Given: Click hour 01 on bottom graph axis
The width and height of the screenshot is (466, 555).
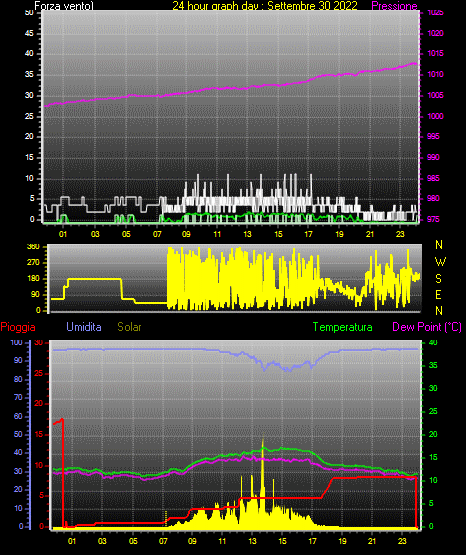Looking at the screenshot, I should click(71, 541).
